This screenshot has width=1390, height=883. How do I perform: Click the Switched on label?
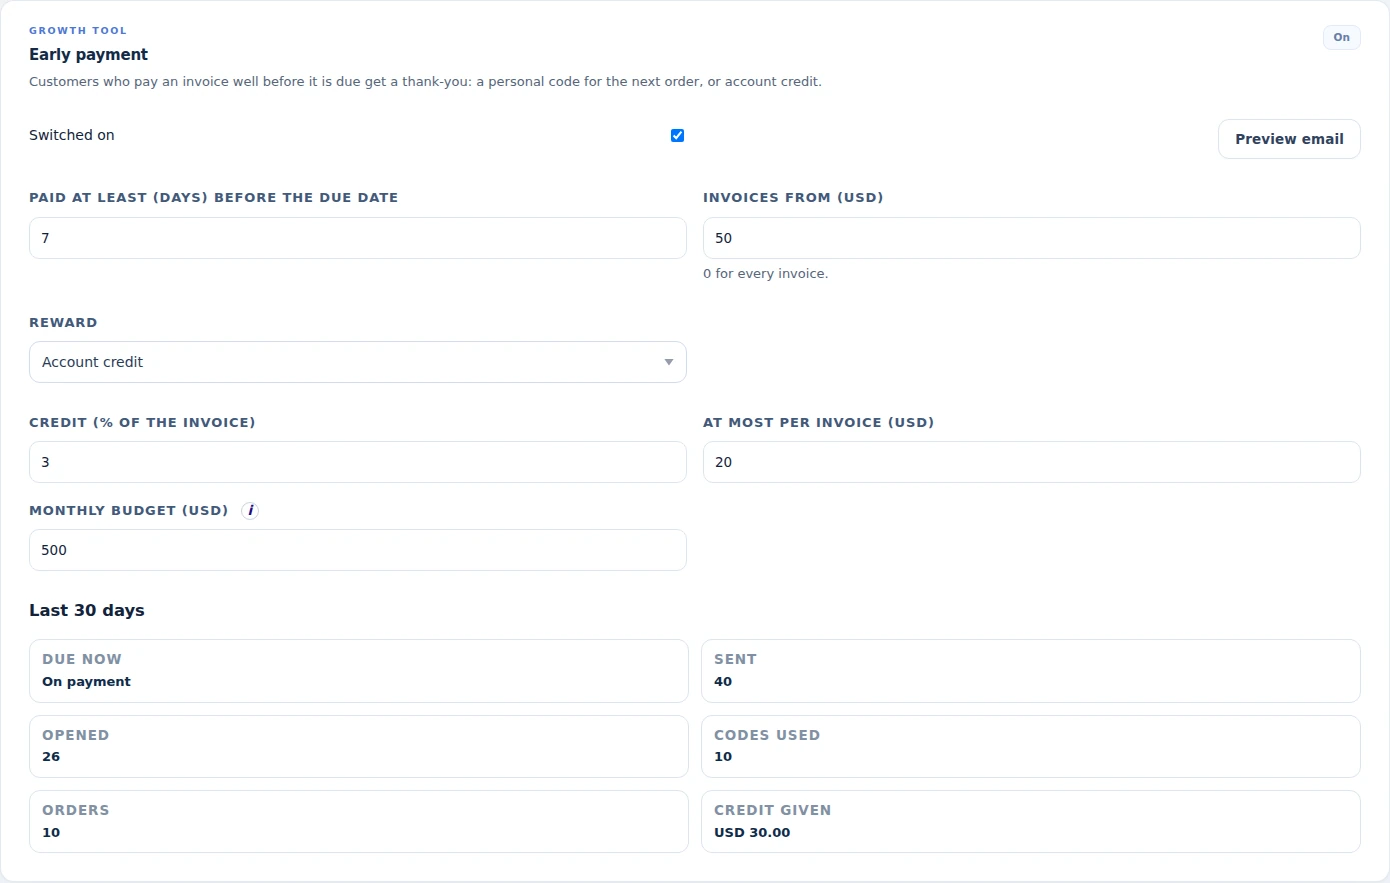pos(72,135)
